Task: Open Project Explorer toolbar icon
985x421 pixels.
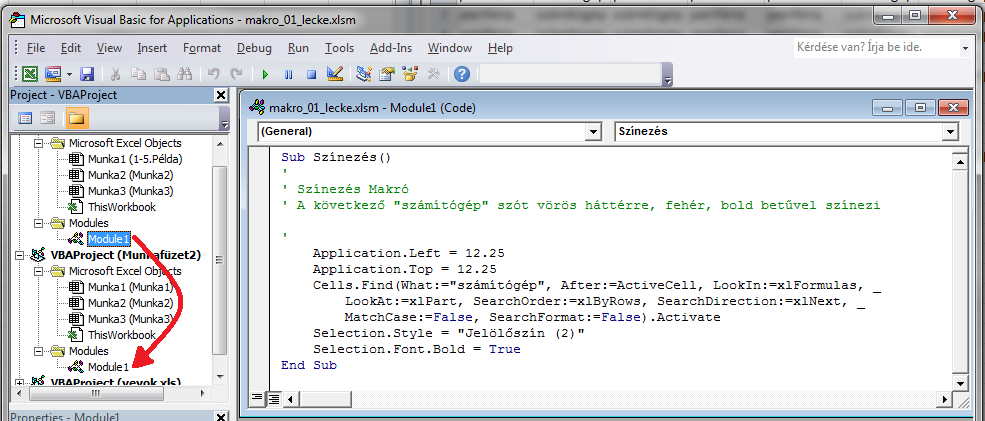Action: pos(364,74)
